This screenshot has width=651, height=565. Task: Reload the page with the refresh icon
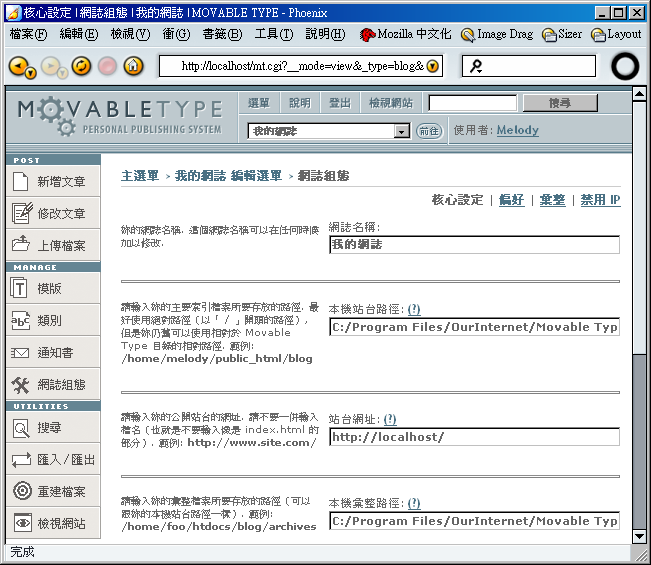coord(81,66)
